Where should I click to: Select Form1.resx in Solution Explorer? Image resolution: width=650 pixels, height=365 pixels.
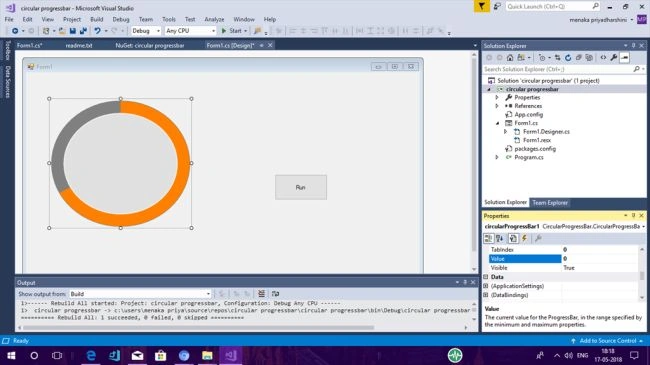coord(536,140)
